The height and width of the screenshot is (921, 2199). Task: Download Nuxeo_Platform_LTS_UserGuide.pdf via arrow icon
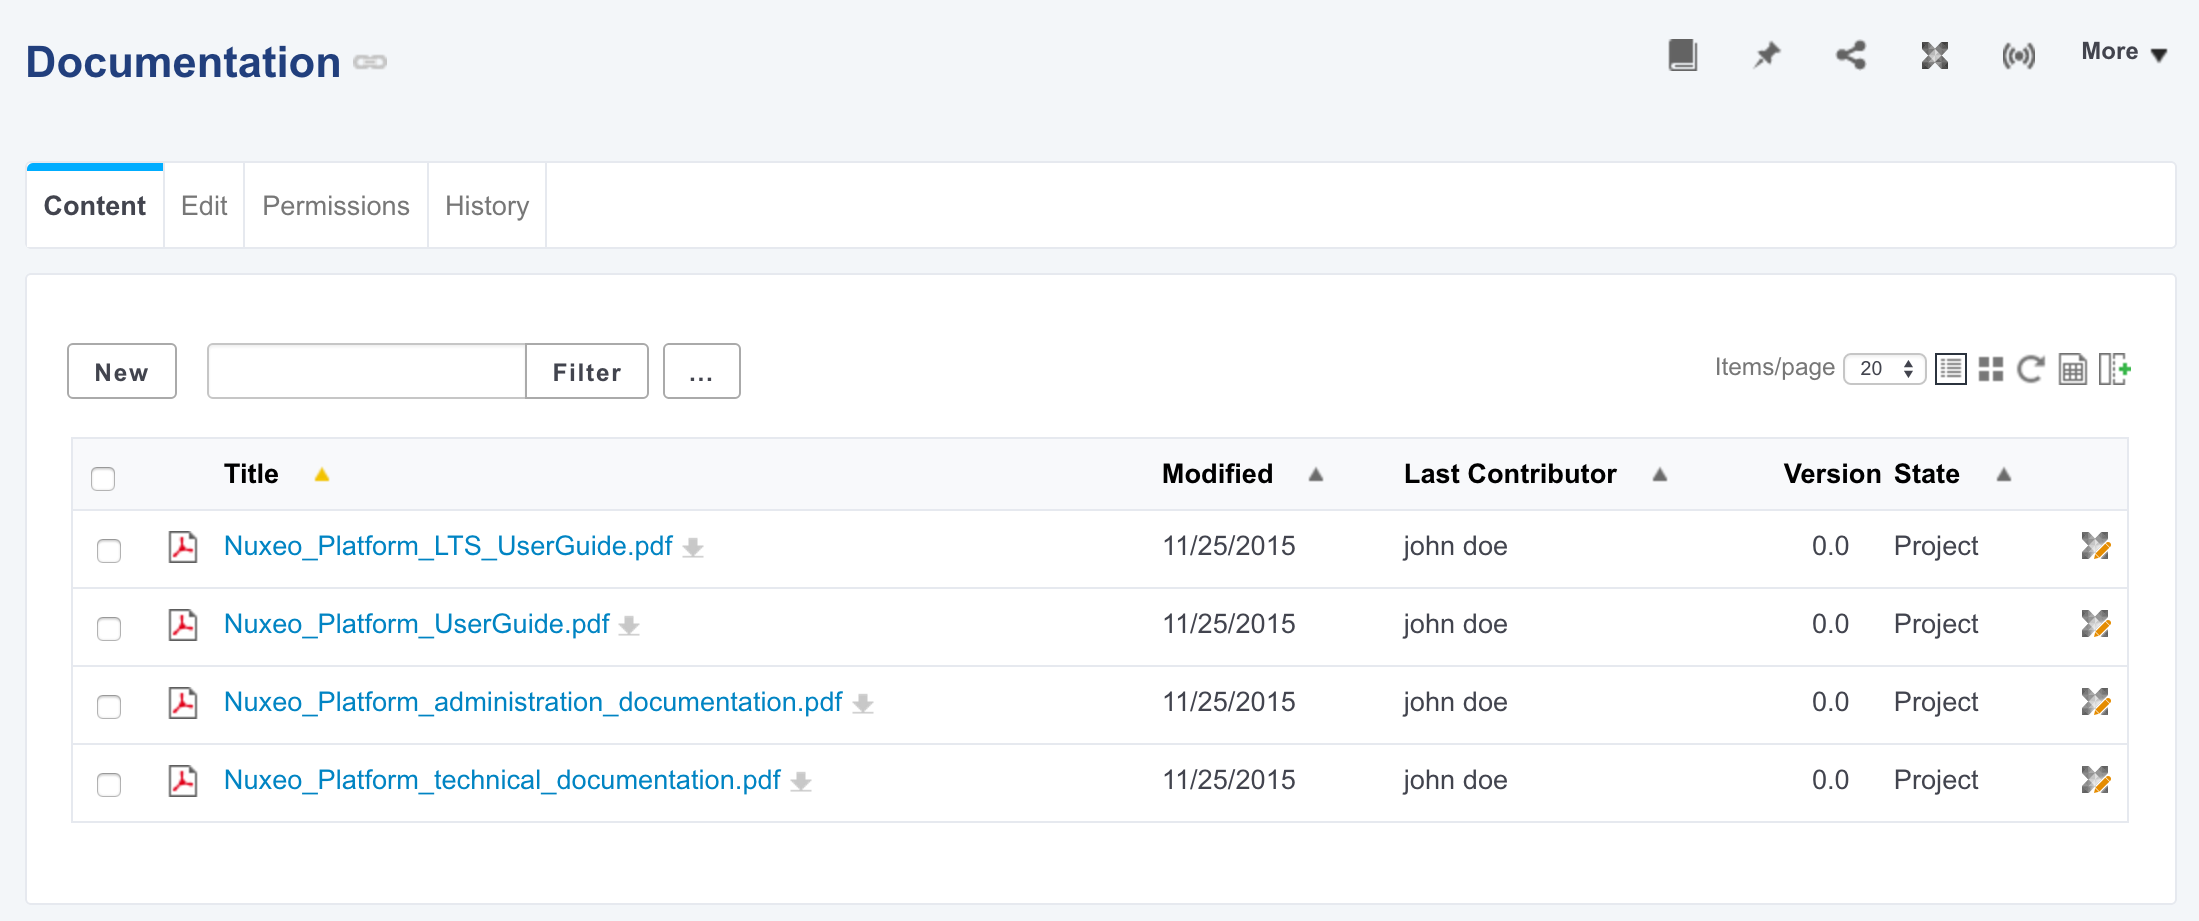(x=693, y=548)
